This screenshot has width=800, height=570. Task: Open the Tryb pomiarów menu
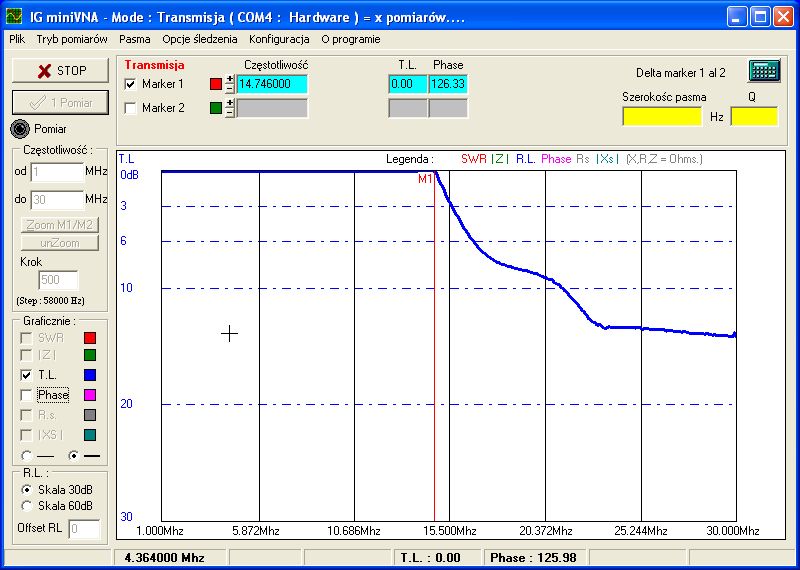pyautogui.click(x=71, y=39)
